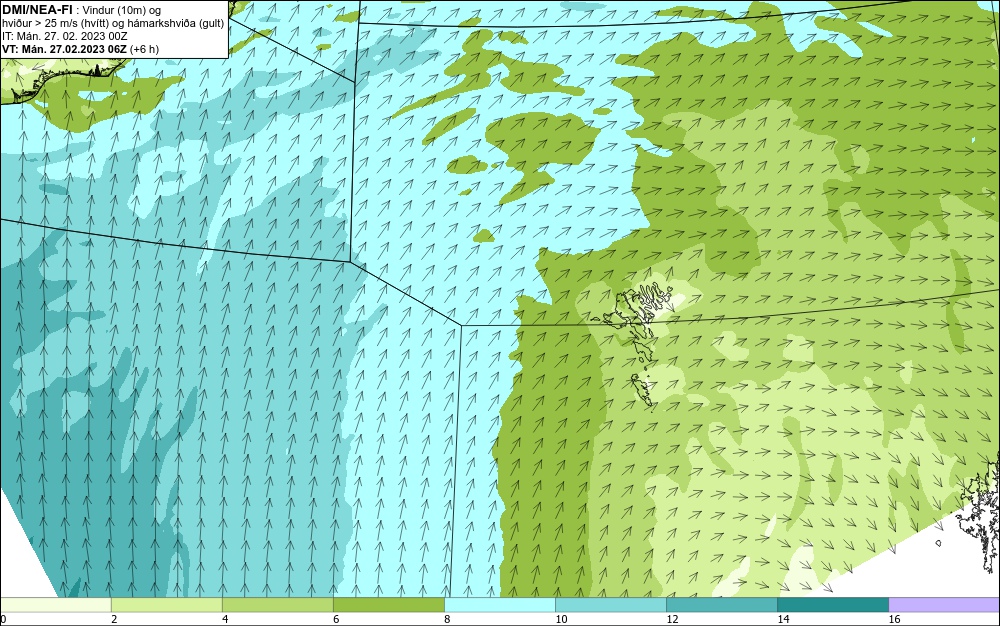Viewport: 1000px width, 626px height.
Task: Click the purple above-16 m/s legend swatch
Action: click(x=944, y=604)
